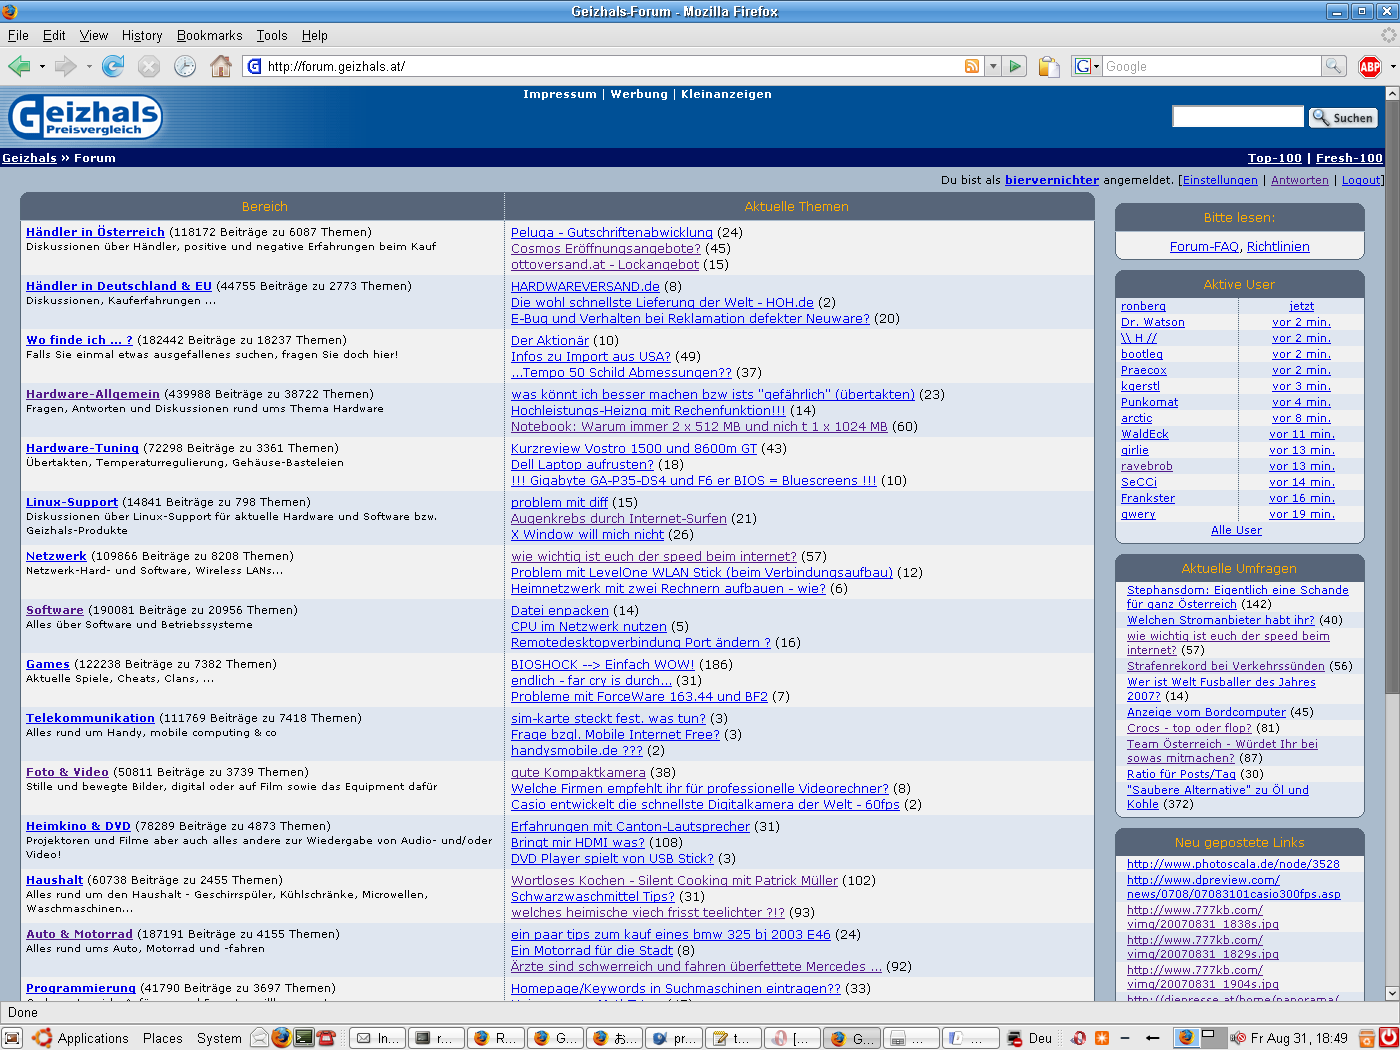Open the Top-100 link

click(1275, 158)
